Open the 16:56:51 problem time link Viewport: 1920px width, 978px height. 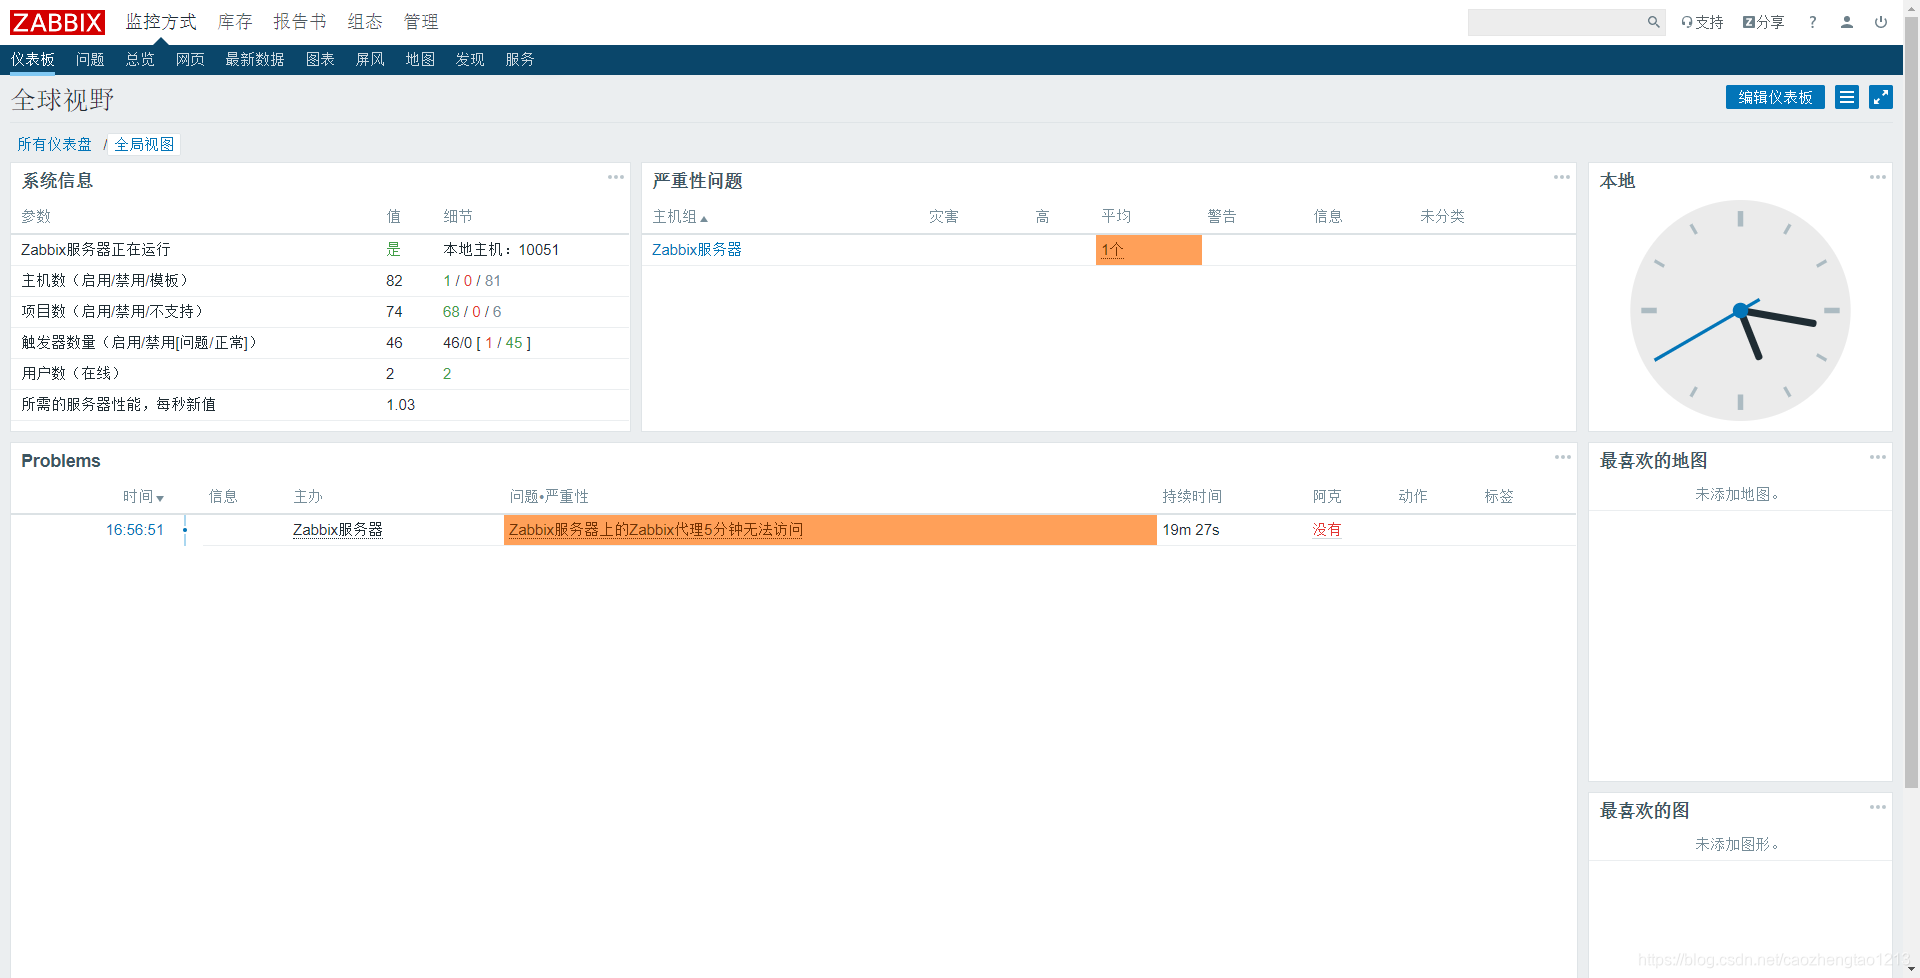pyautogui.click(x=135, y=530)
